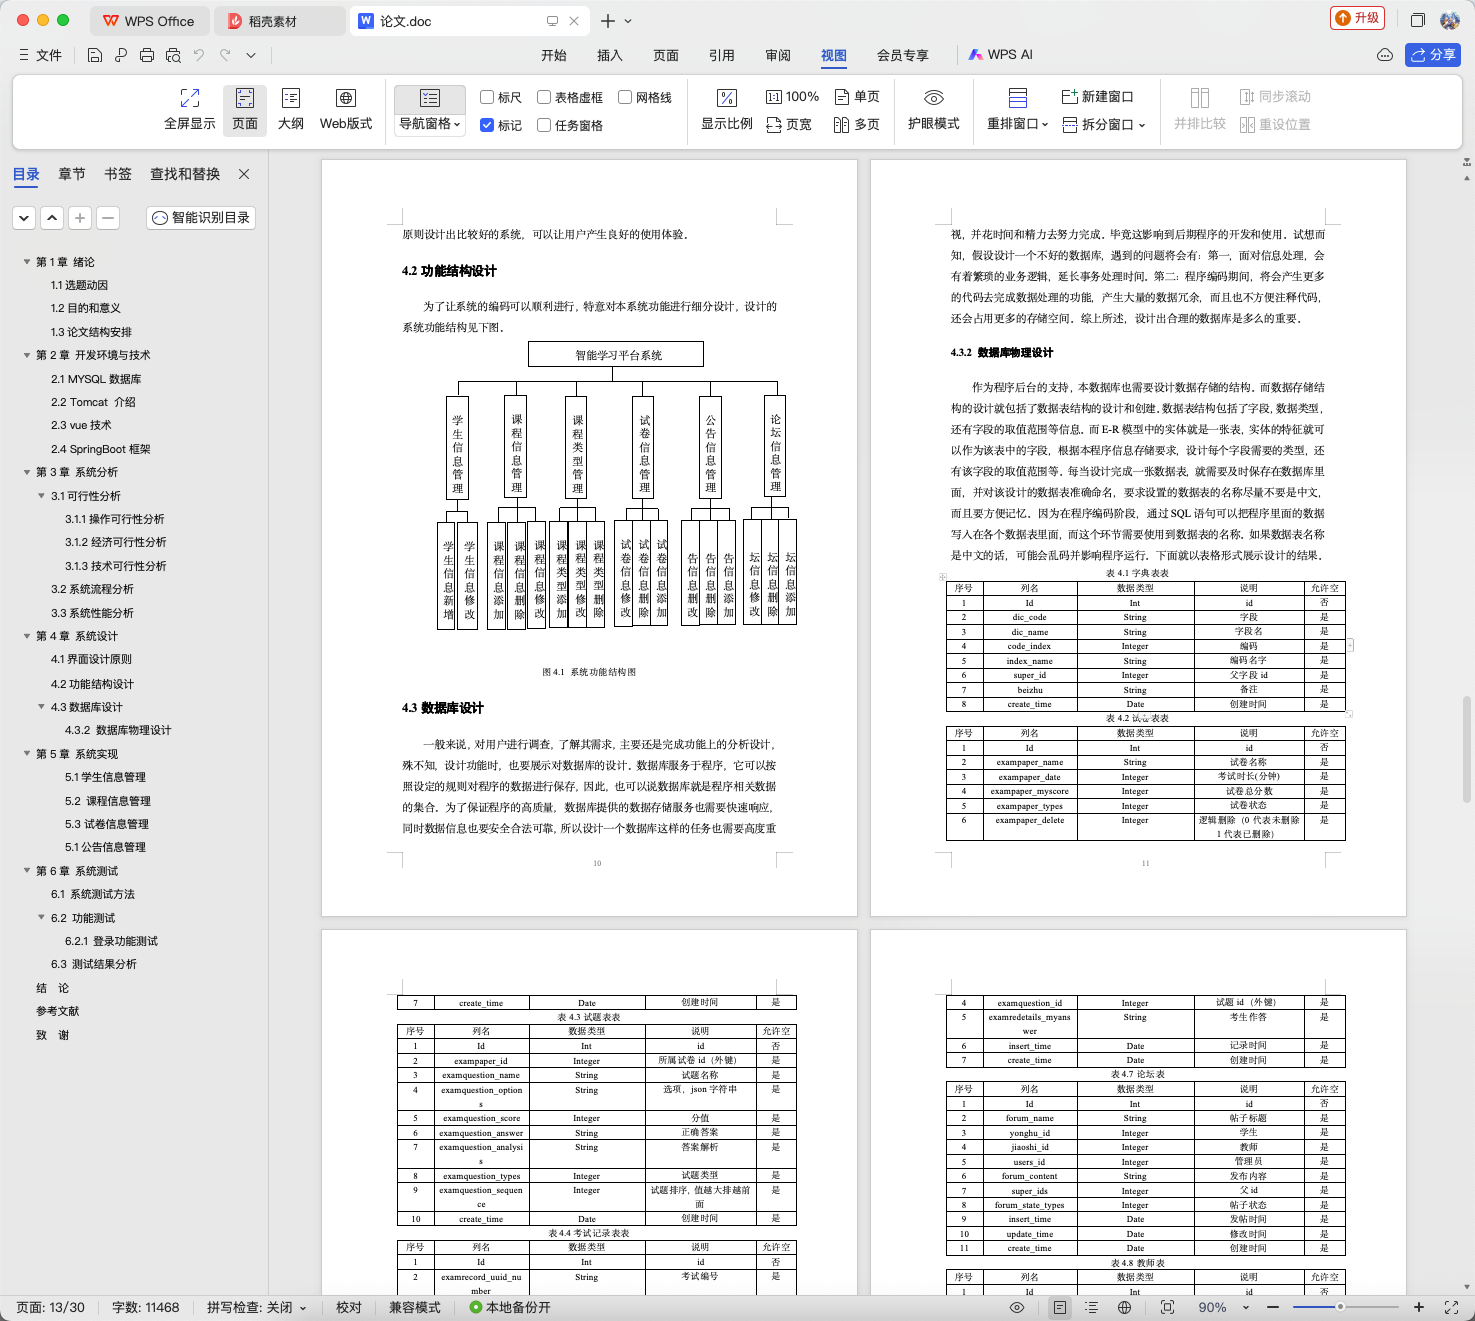Image resolution: width=1475 pixels, height=1321 pixels.
Task: Switch to outline (大纲) view
Action: tap(291, 109)
